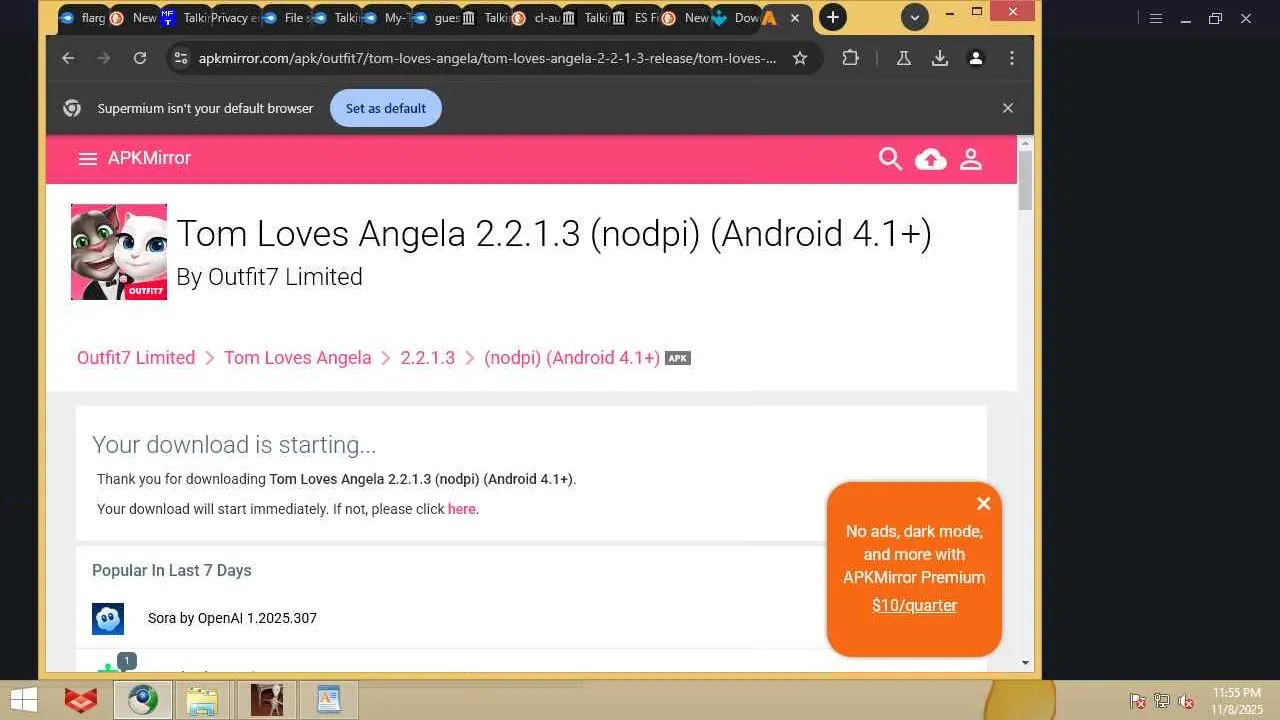Open the Action Center flag tray icon
Image resolution: width=1280 pixels, height=720 pixels.
(1137, 701)
